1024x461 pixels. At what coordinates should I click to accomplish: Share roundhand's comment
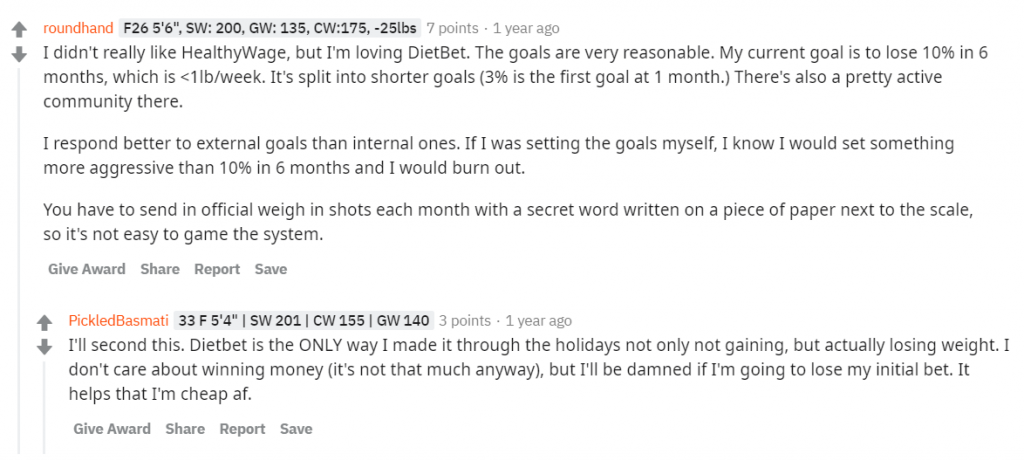pyautogui.click(x=160, y=269)
